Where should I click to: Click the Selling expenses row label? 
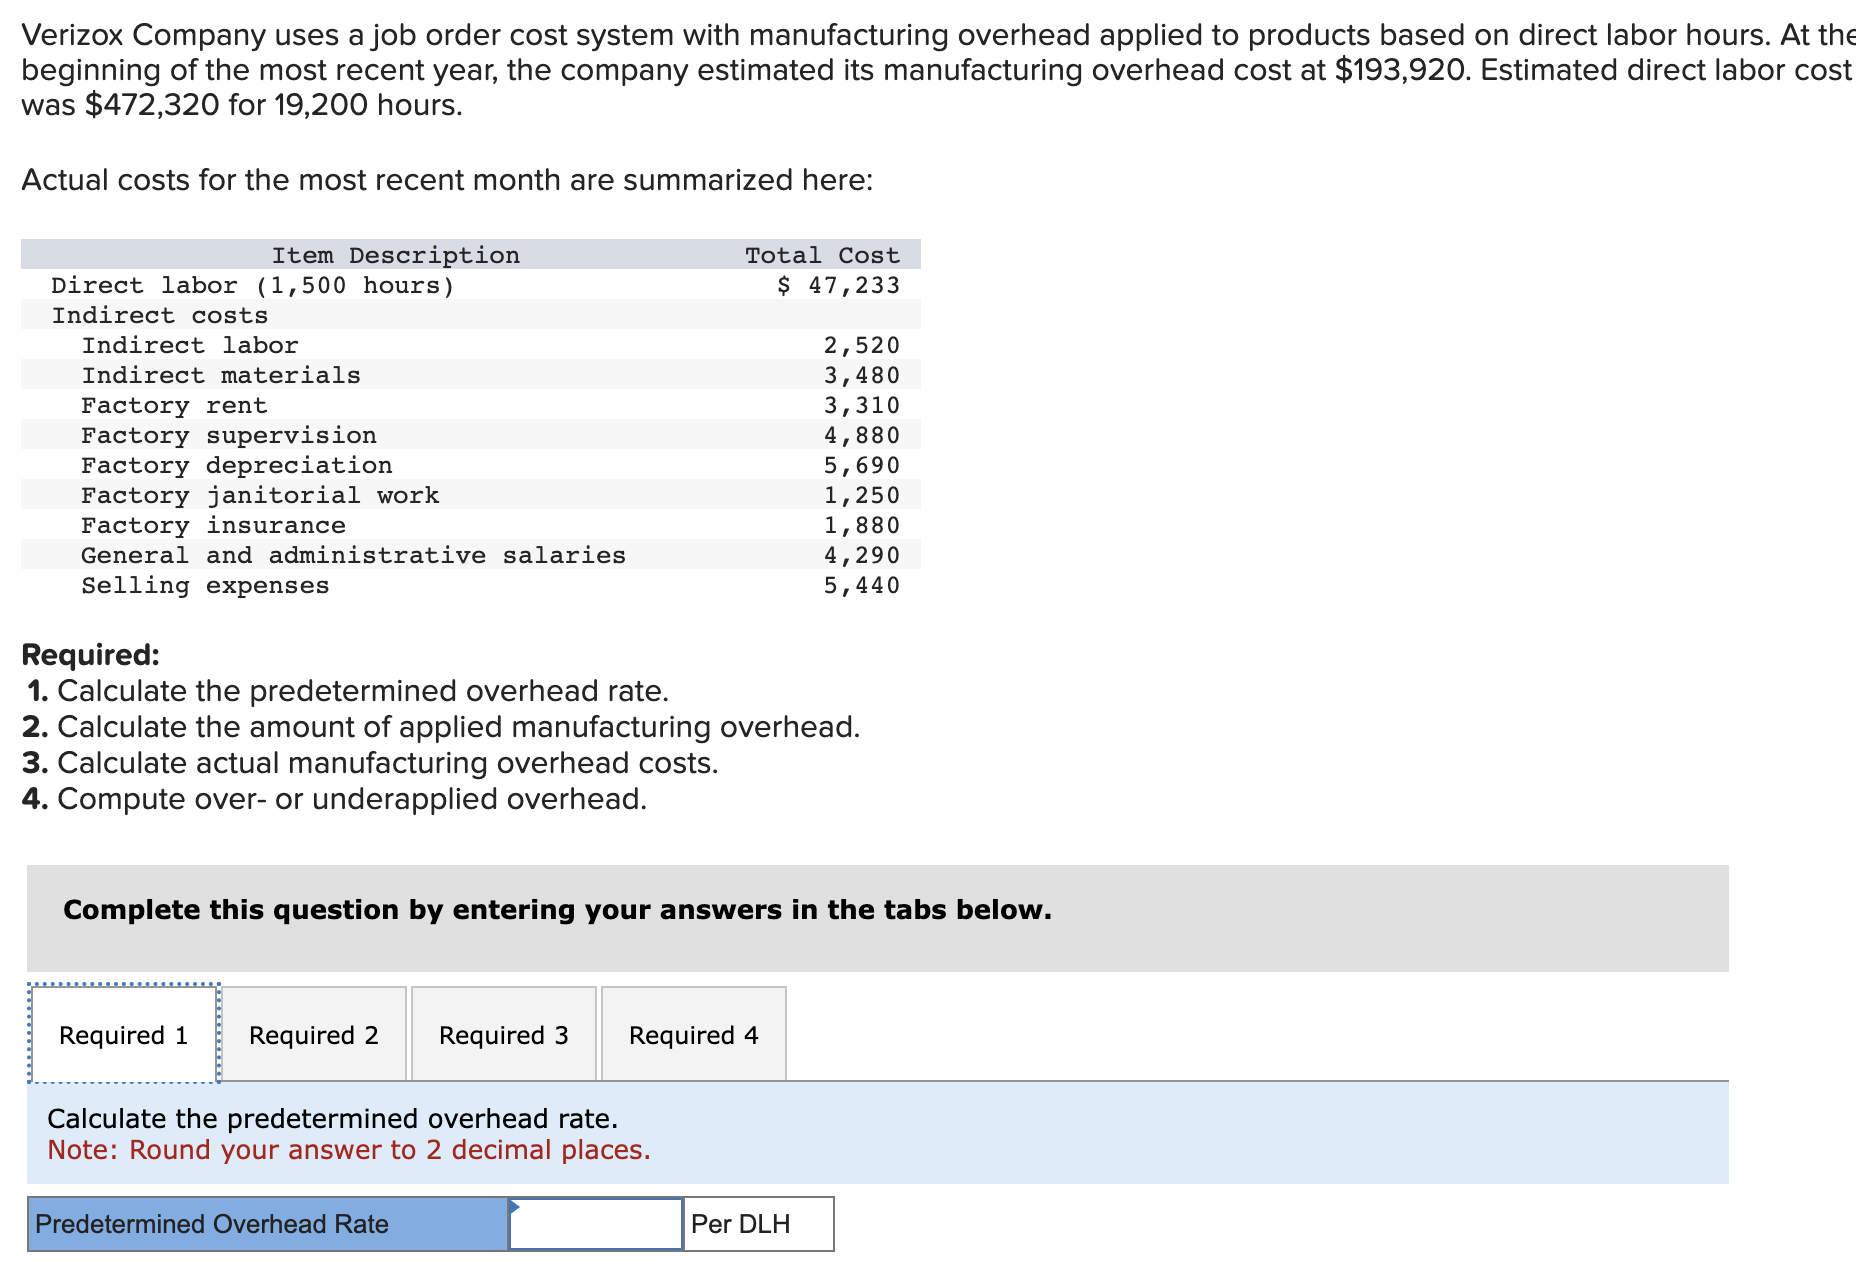[206, 585]
